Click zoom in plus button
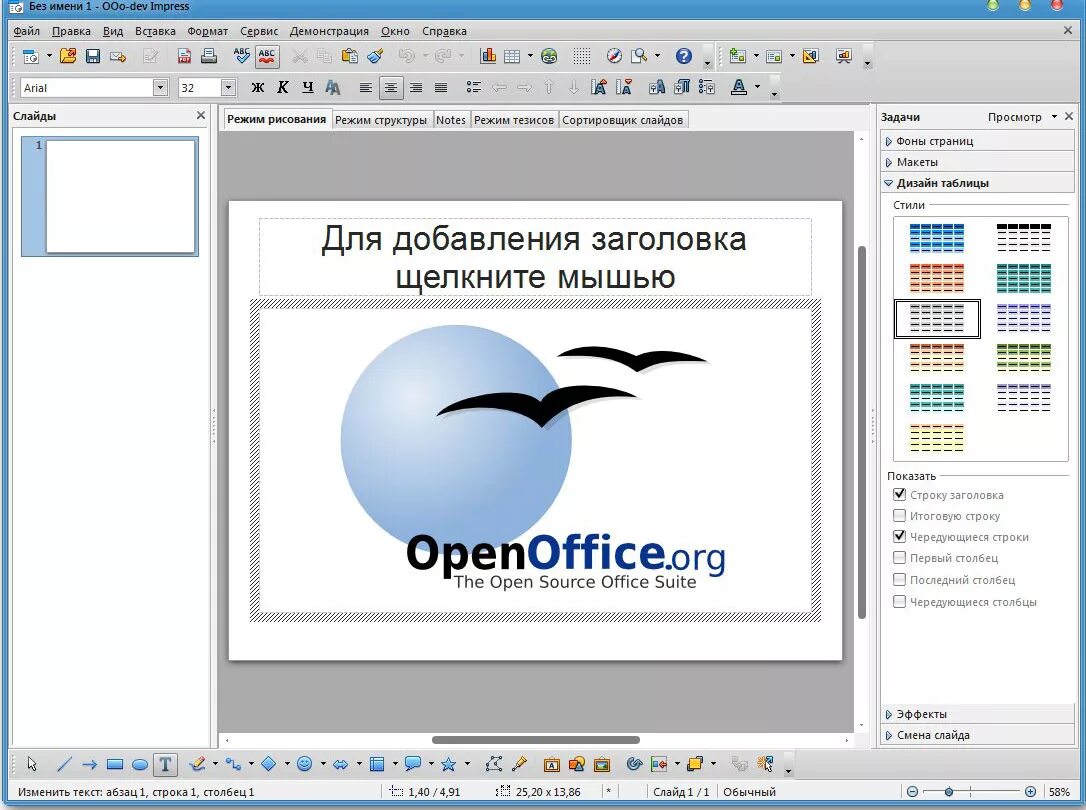The image size is (1086, 810). [1031, 791]
